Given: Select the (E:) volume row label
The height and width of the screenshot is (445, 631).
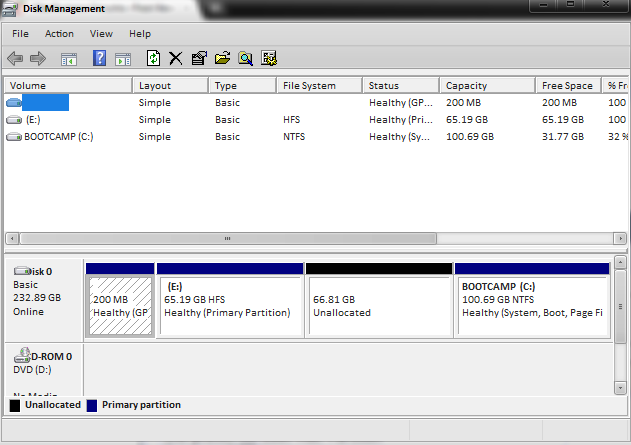Looking at the screenshot, I should click(33, 119).
